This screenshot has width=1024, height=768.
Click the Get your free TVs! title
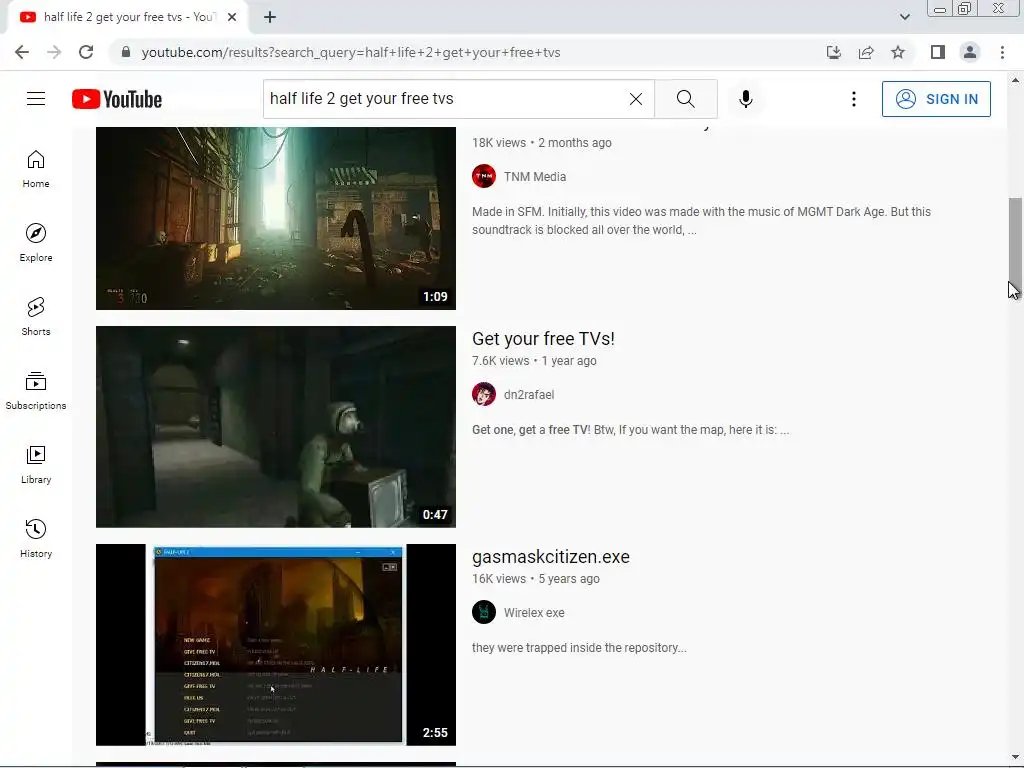tap(543, 338)
